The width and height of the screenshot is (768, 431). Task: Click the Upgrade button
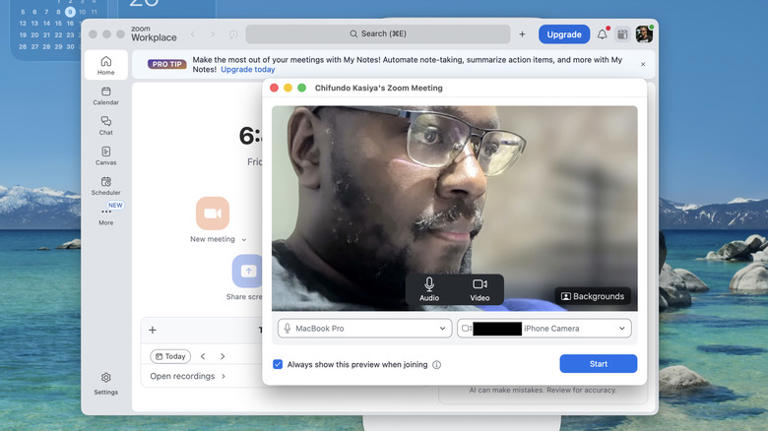[x=564, y=34]
